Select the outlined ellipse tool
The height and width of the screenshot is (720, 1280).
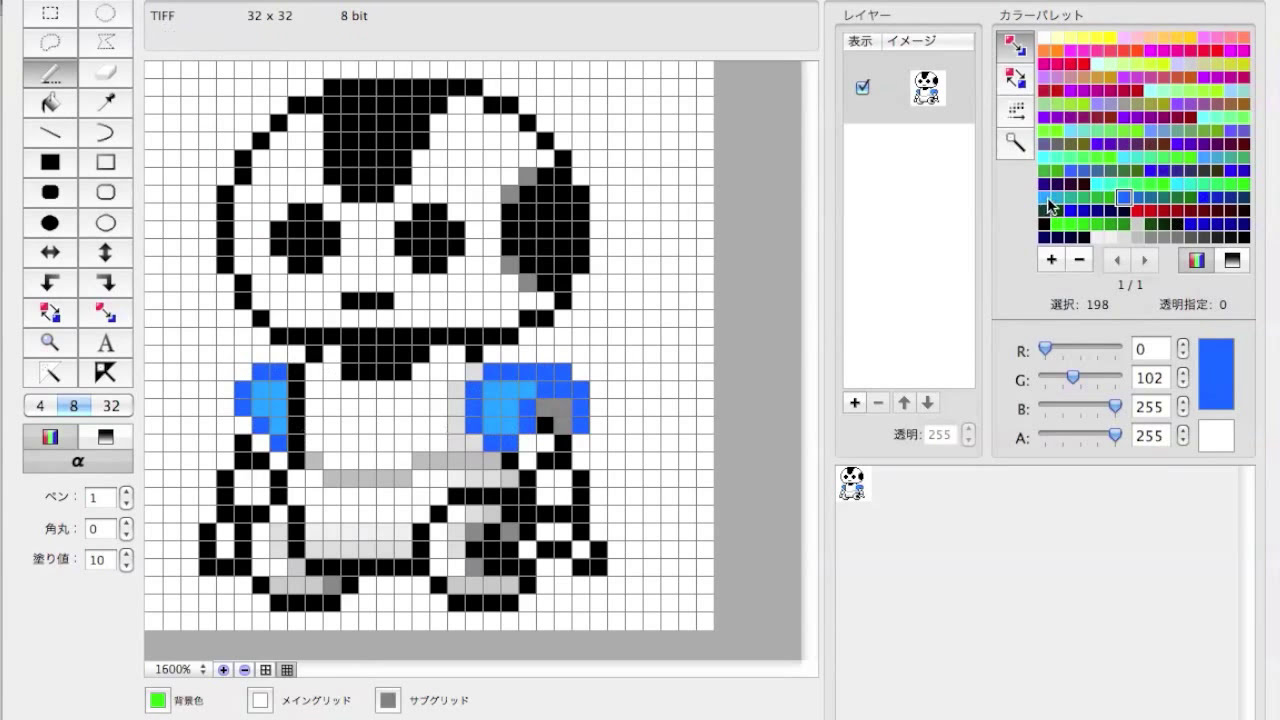pyautogui.click(x=105, y=223)
